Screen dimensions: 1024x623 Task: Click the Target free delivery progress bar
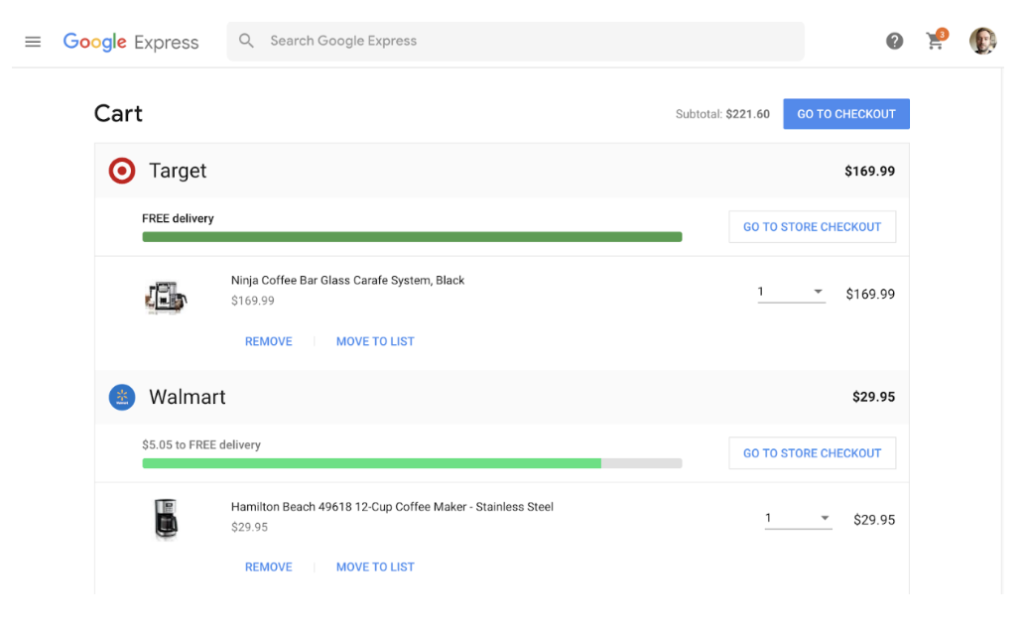412,237
